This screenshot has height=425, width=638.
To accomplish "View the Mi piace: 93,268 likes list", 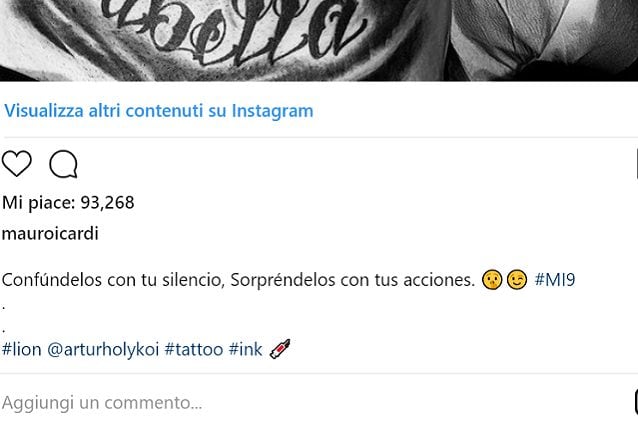I will pyautogui.click(x=68, y=203).
